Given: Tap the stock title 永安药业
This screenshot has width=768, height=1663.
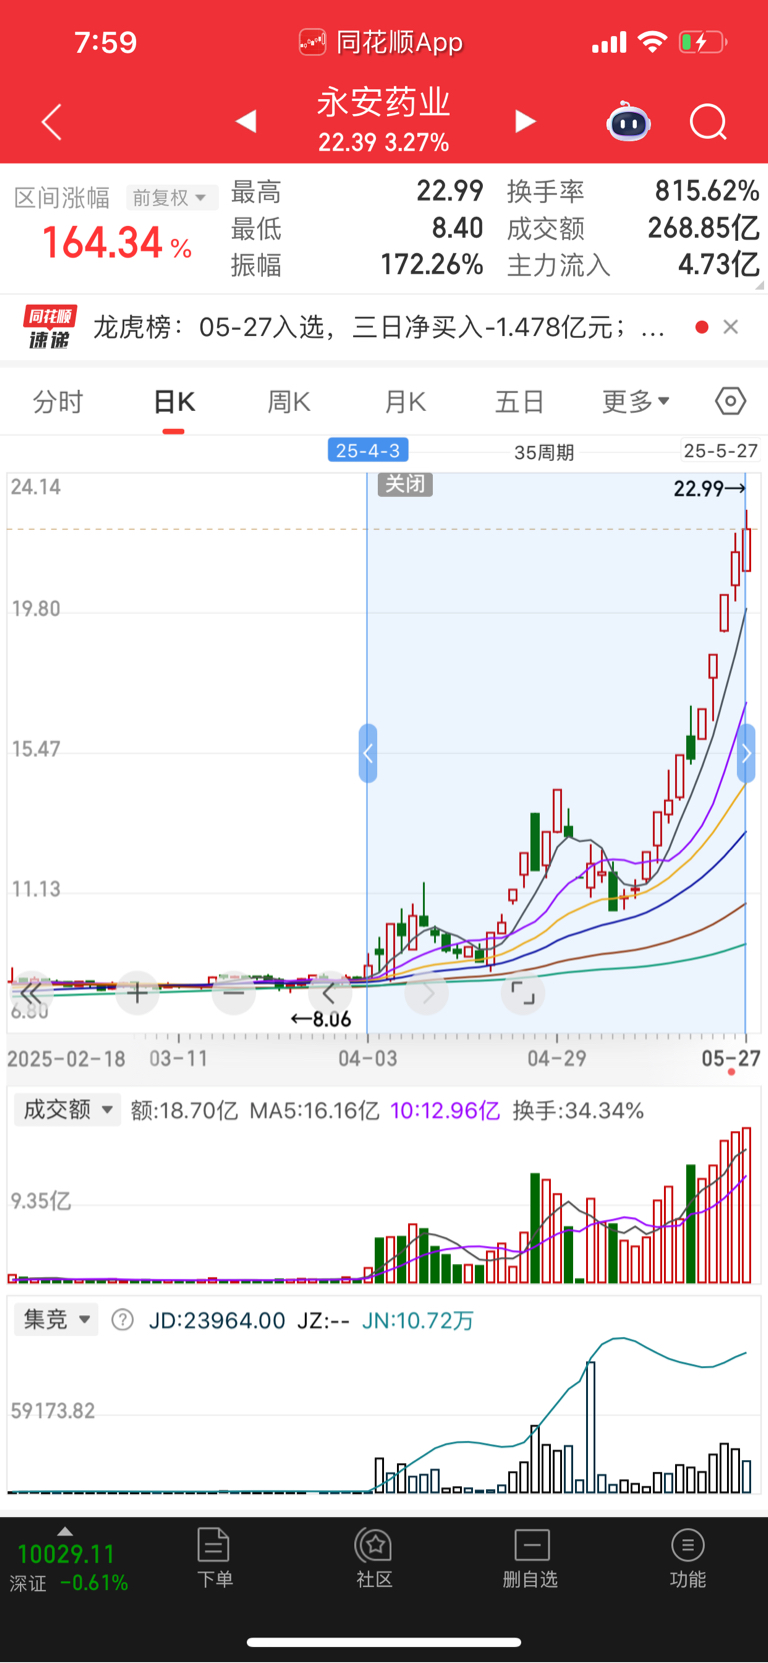Looking at the screenshot, I should [384, 102].
